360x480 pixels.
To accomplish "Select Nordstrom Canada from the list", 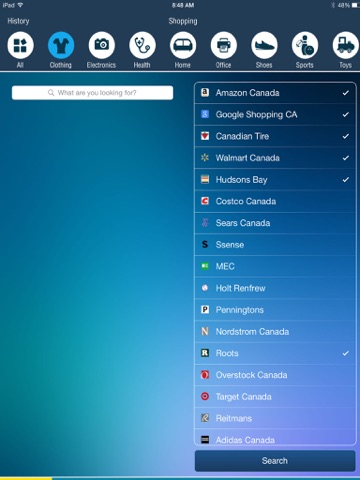I will (275, 331).
